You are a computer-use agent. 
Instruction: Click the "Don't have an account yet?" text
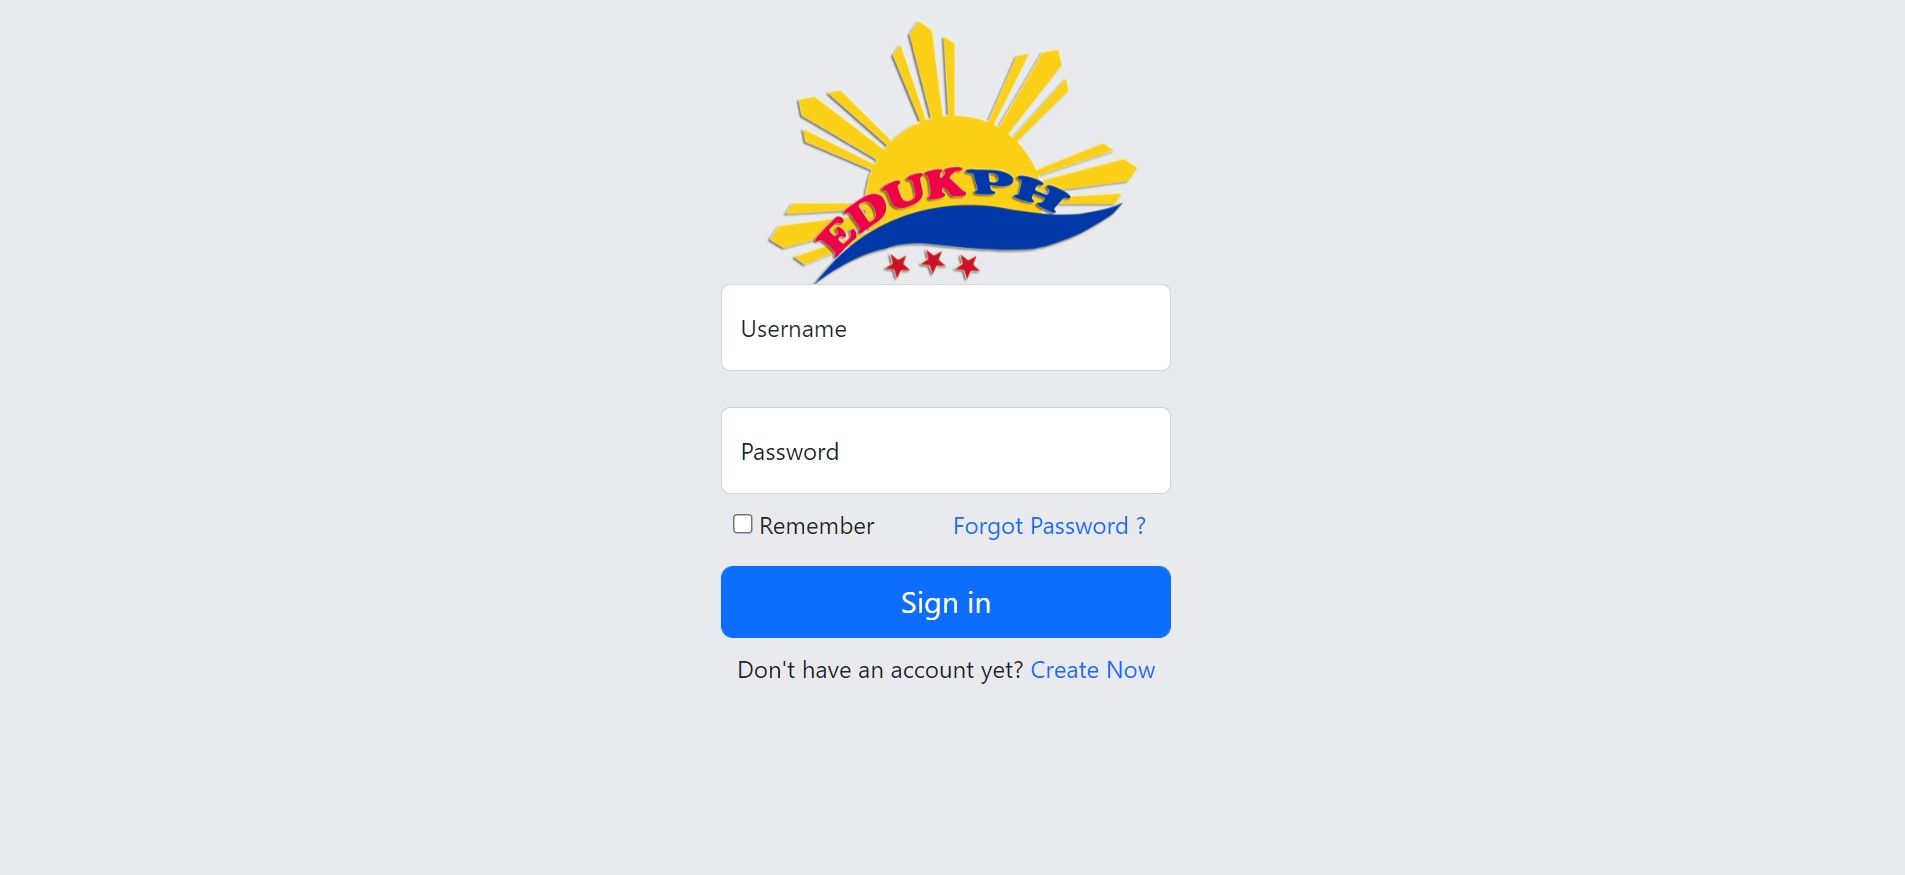[x=880, y=670]
